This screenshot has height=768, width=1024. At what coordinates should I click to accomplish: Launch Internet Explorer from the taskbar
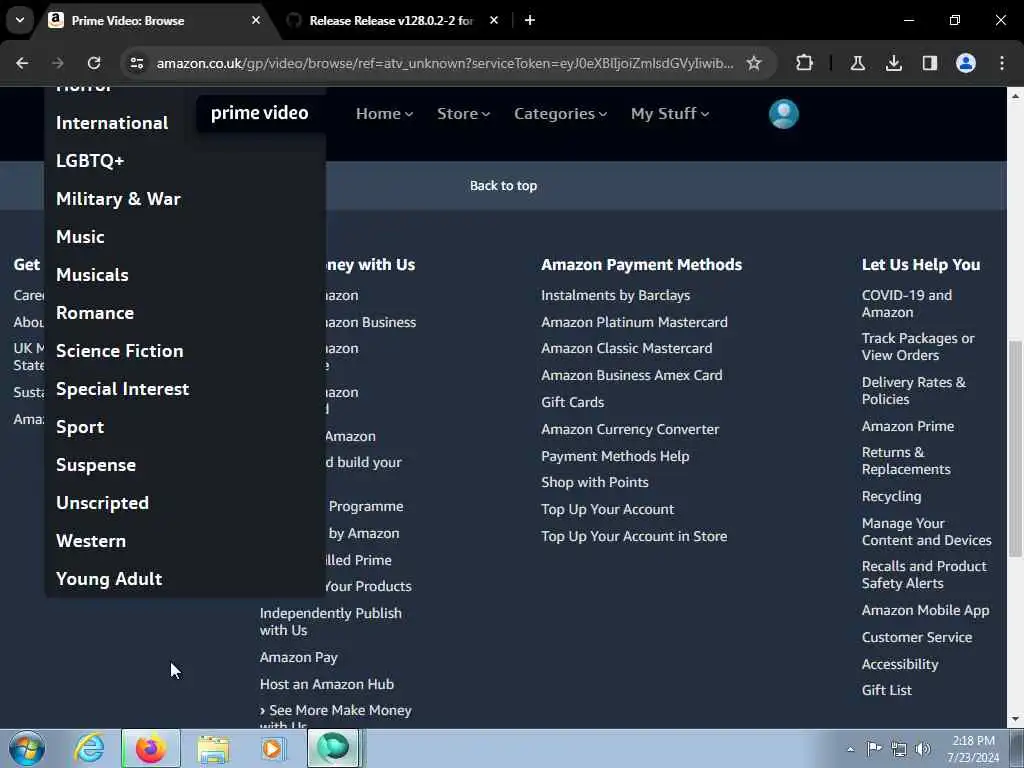click(89, 748)
